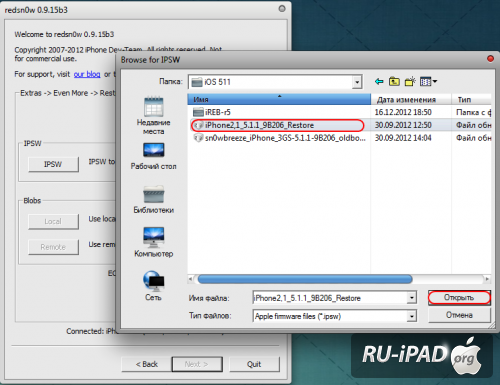This screenshot has width=500, height=385.
Task: Sort by the Дата изменения column header
Action: point(411,99)
